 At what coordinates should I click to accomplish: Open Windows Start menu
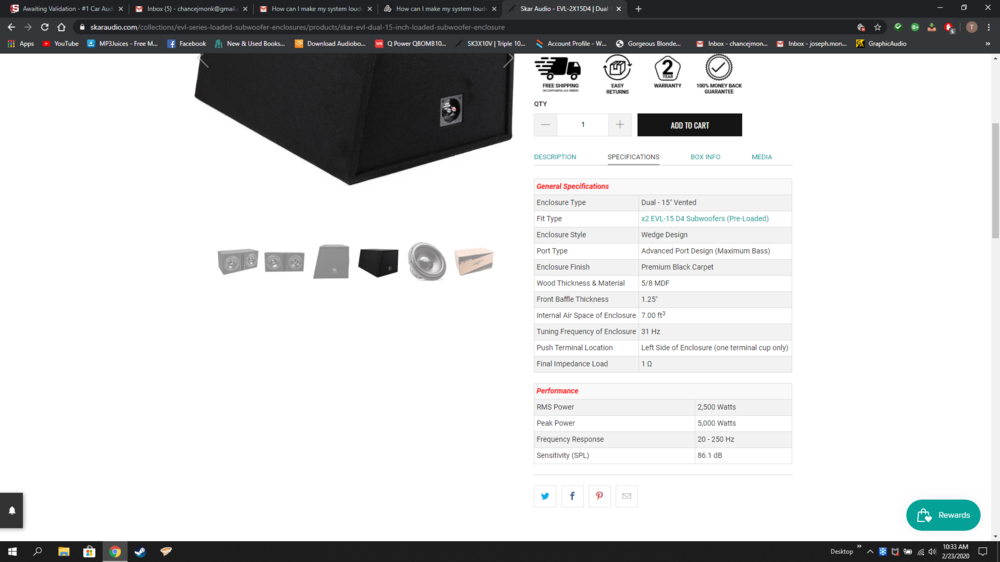pos(12,551)
